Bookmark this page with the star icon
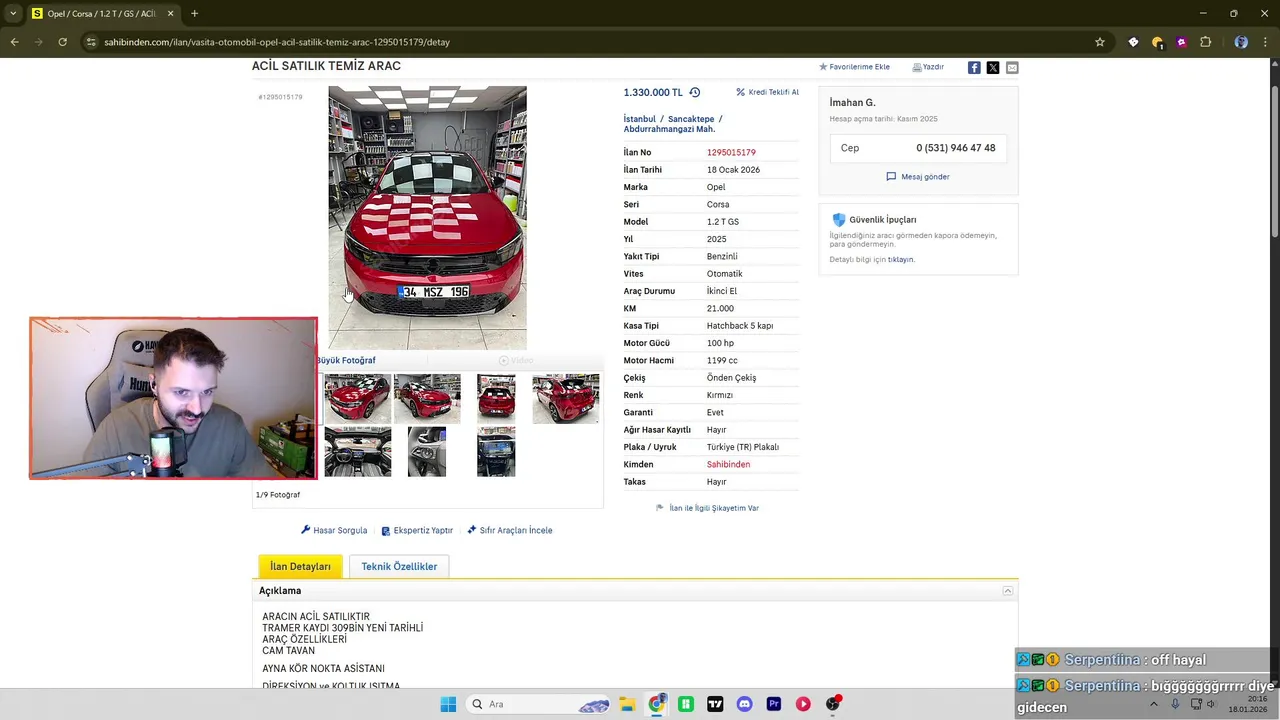The width and height of the screenshot is (1280, 720). click(x=1100, y=42)
